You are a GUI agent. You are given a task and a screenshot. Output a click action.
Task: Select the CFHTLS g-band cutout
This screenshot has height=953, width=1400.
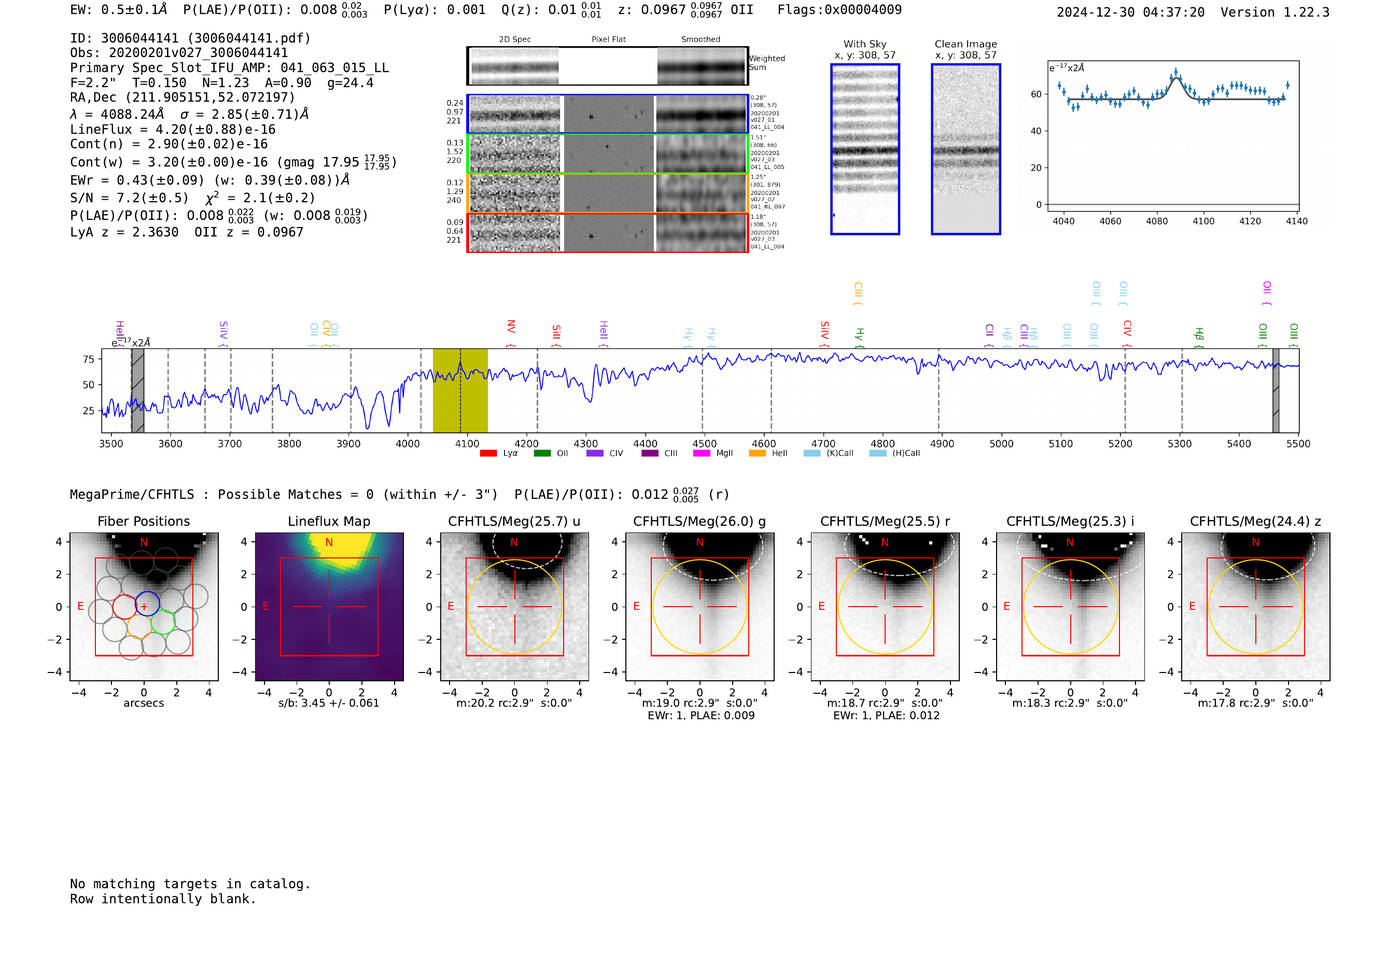pyautogui.click(x=699, y=607)
